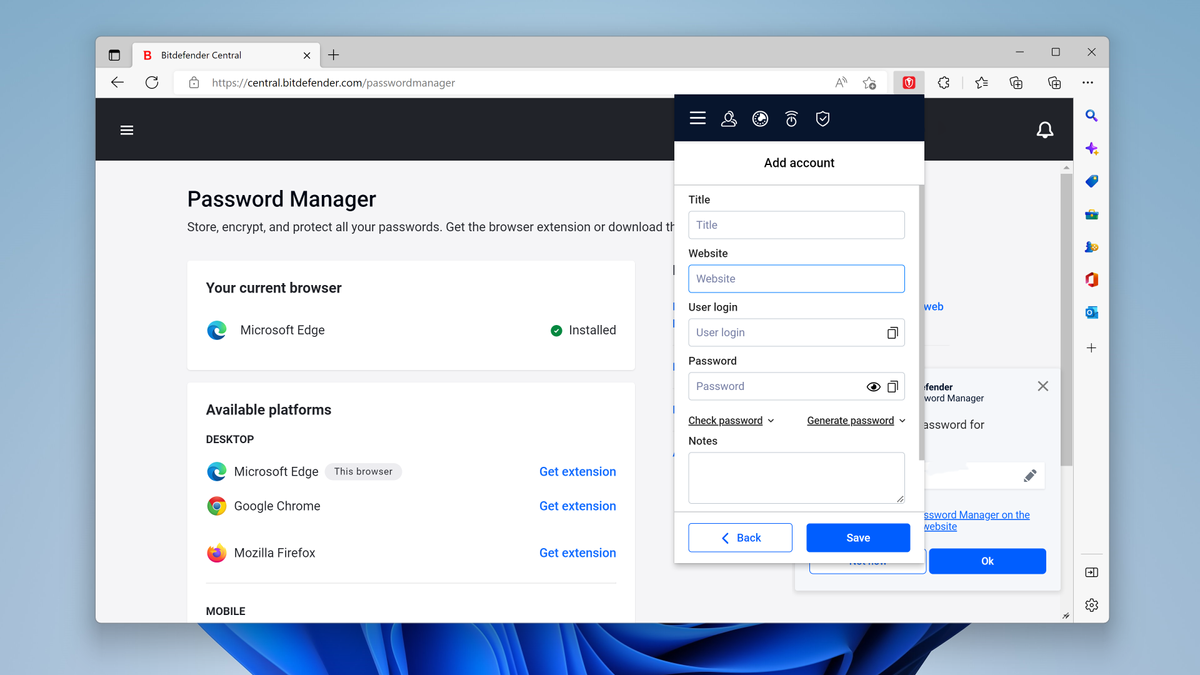This screenshot has height=675, width=1200.
Task: Open the search icon in the Edge sidebar
Action: point(1091,115)
